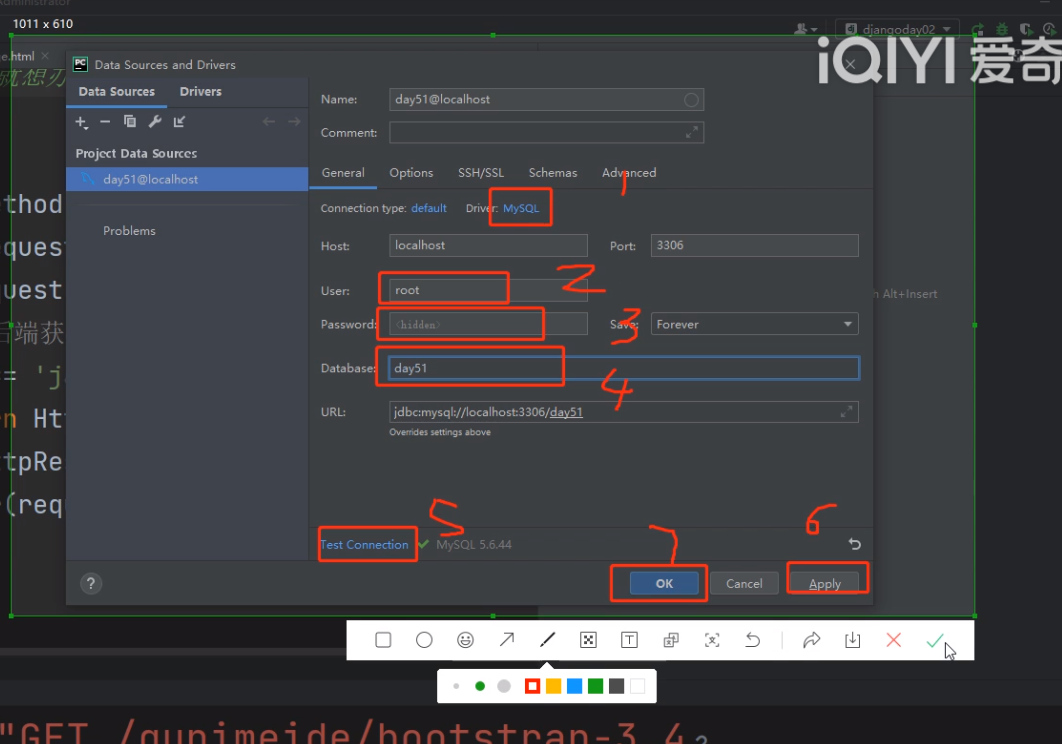Save the screenshot with download icon

coord(853,640)
